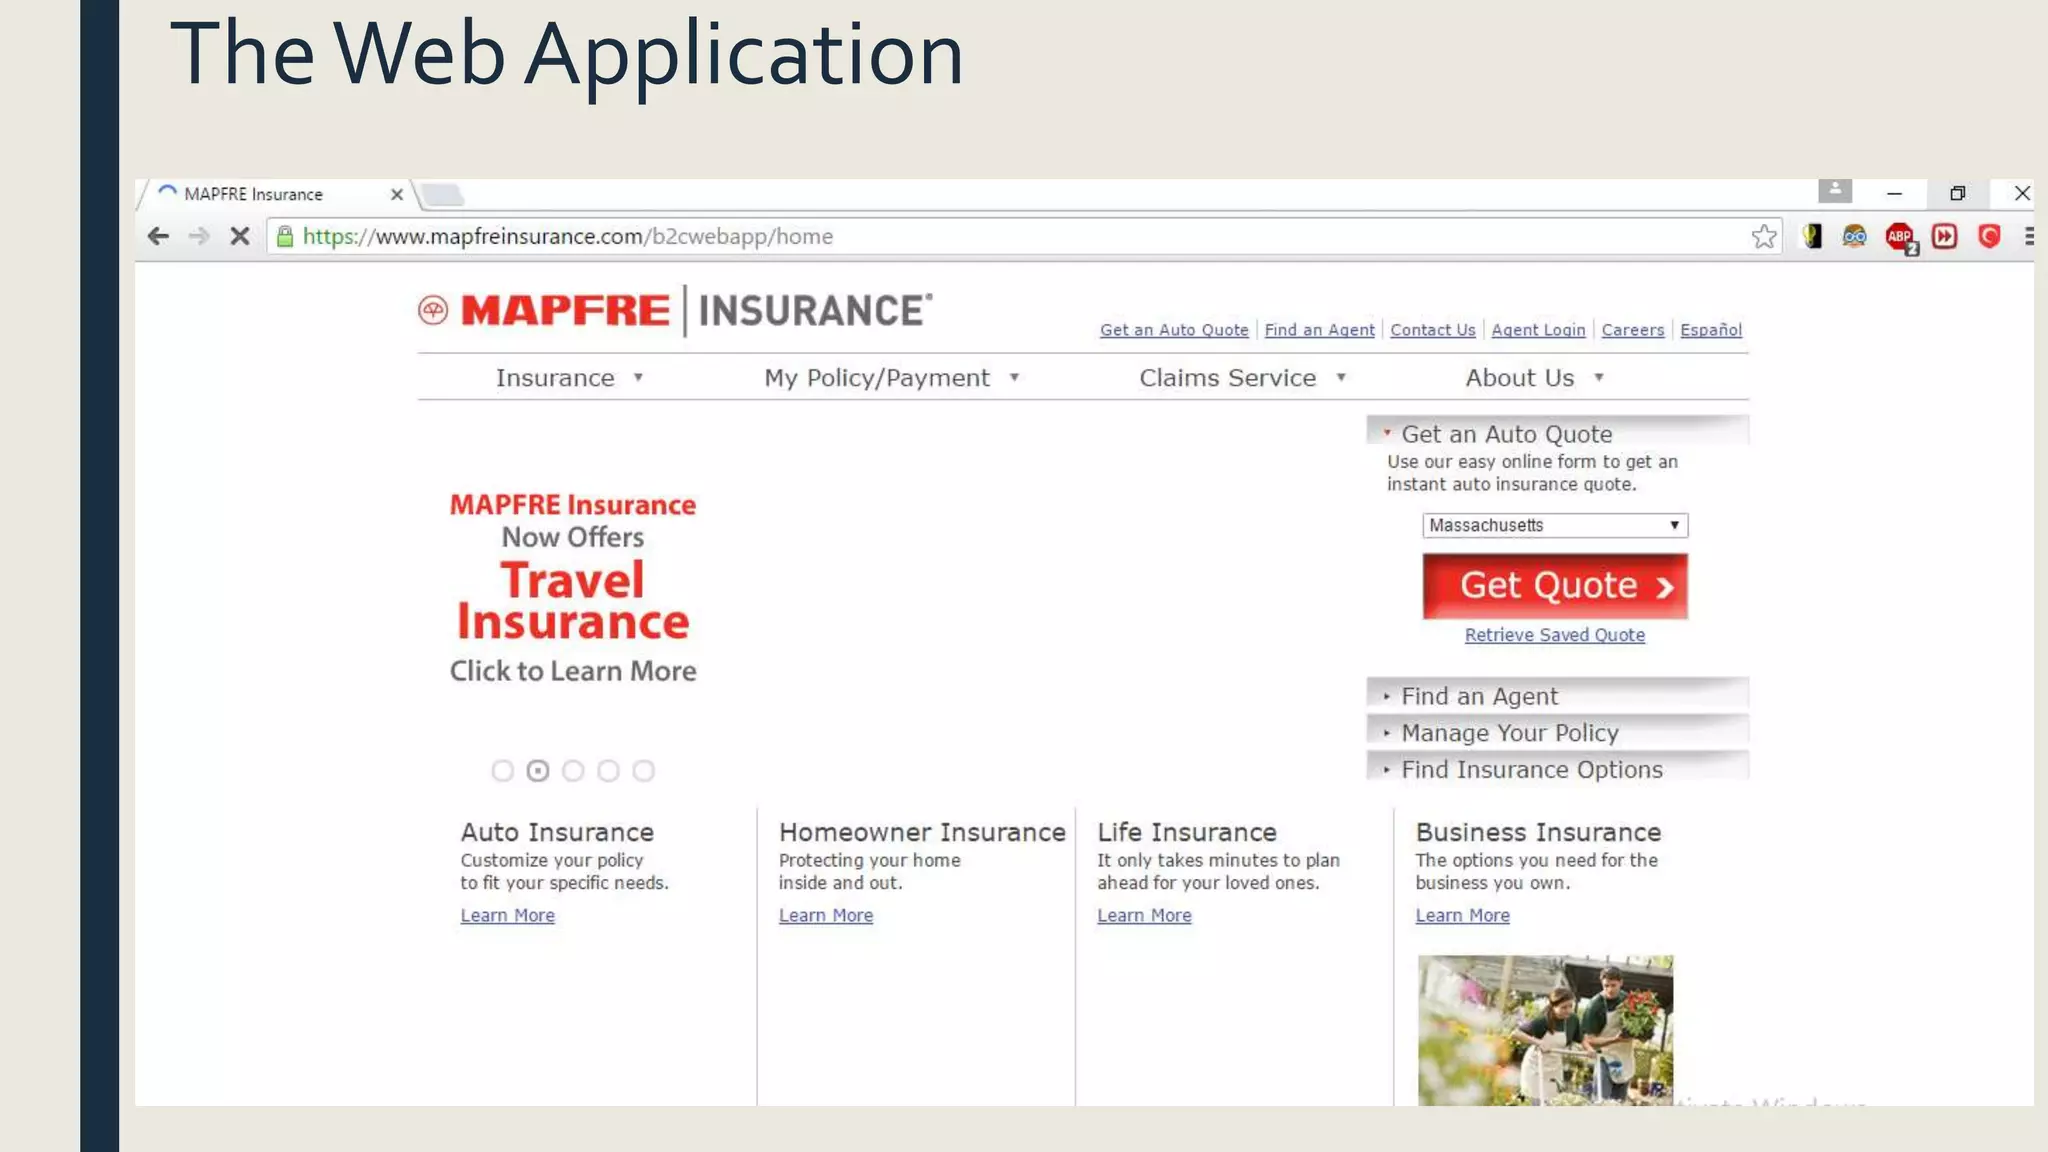Click the red Get Quote button
Viewport: 2048px width, 1152px height.
(x=1555, y=586)
